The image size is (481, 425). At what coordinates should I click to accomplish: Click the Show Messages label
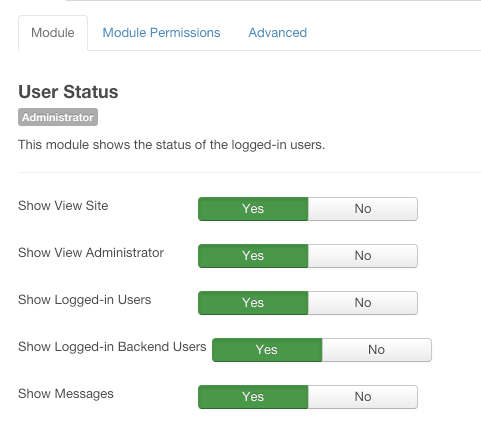pyautogui.click(x=66, y=394)
